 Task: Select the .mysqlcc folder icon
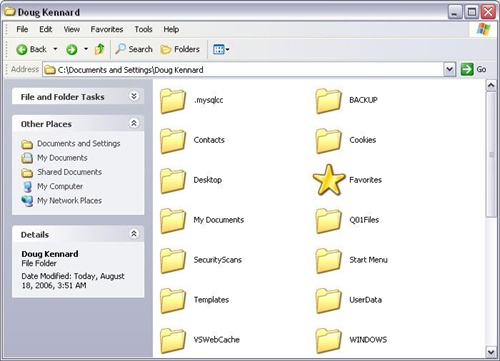(x=173, y=101)
